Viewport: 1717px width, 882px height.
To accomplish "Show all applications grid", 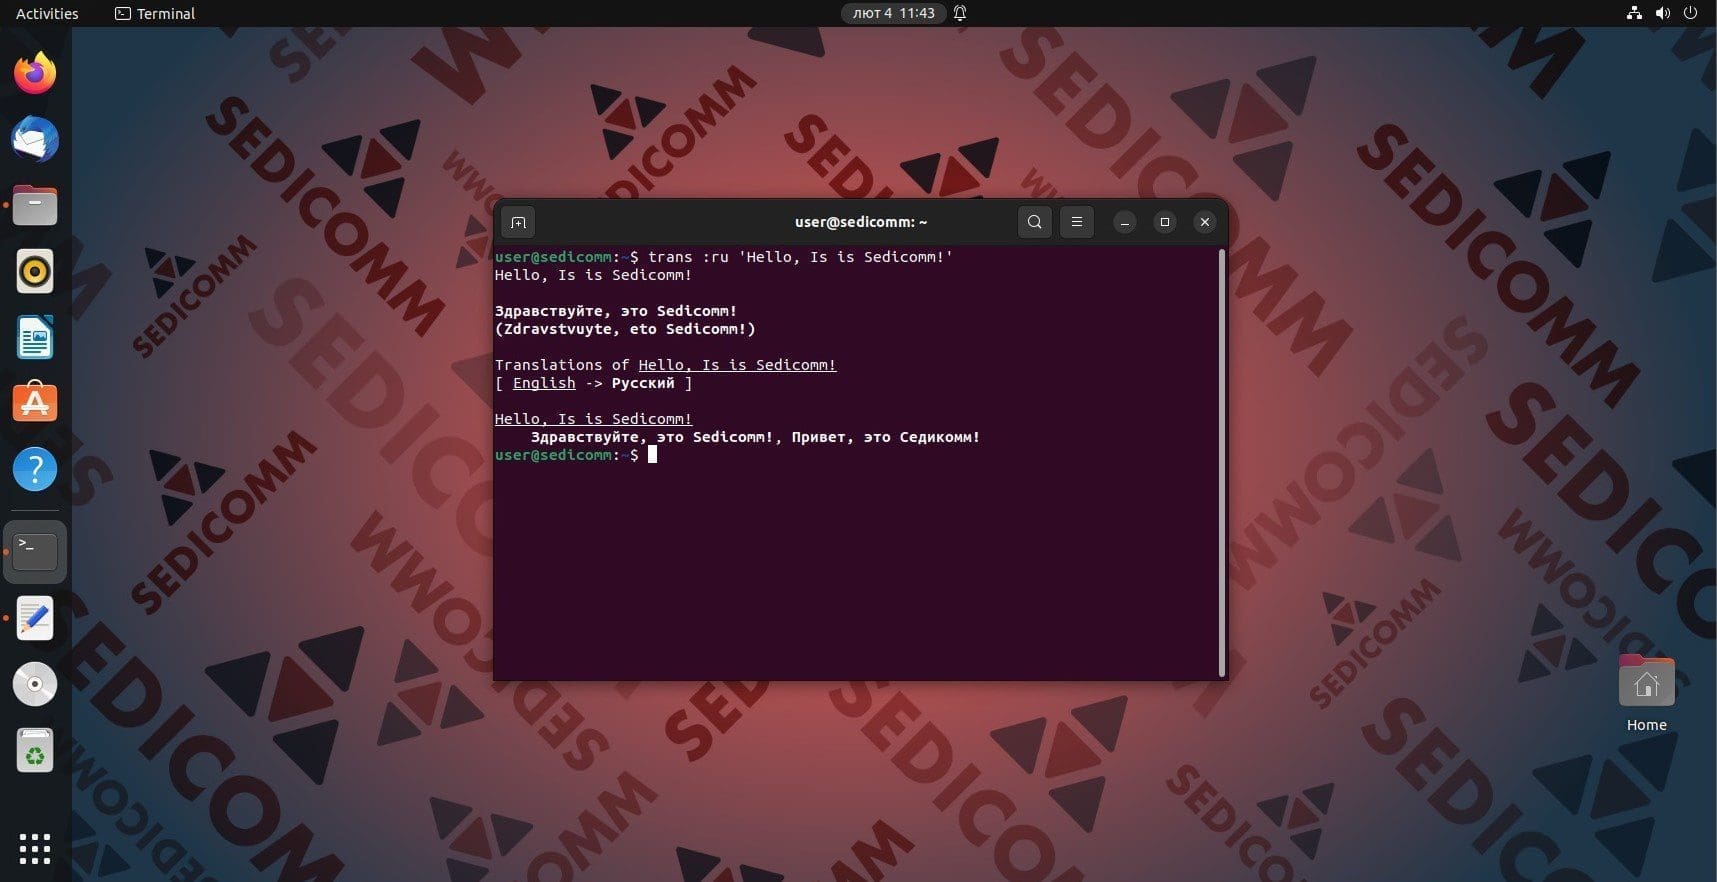I will (x=35, y=848).
